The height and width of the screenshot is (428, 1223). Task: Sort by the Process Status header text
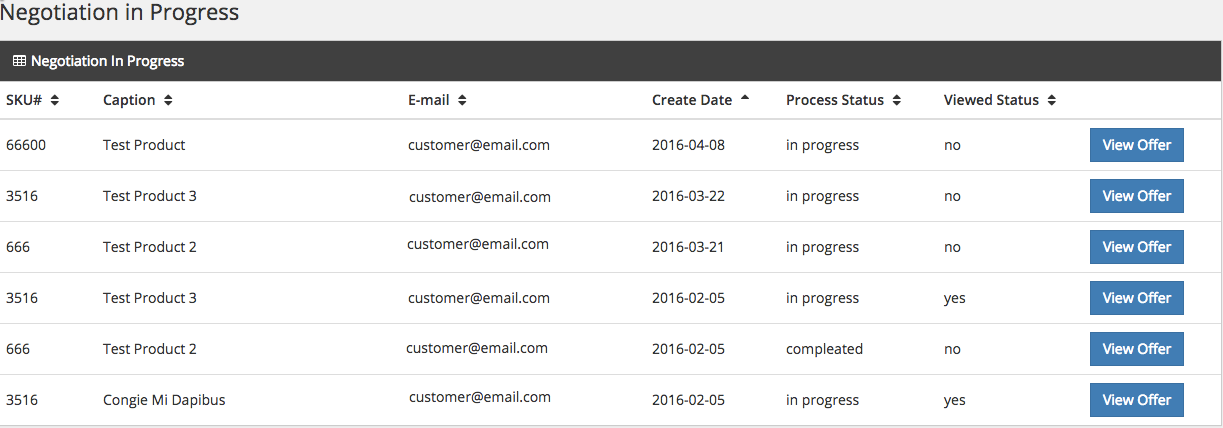pos(834,100)
